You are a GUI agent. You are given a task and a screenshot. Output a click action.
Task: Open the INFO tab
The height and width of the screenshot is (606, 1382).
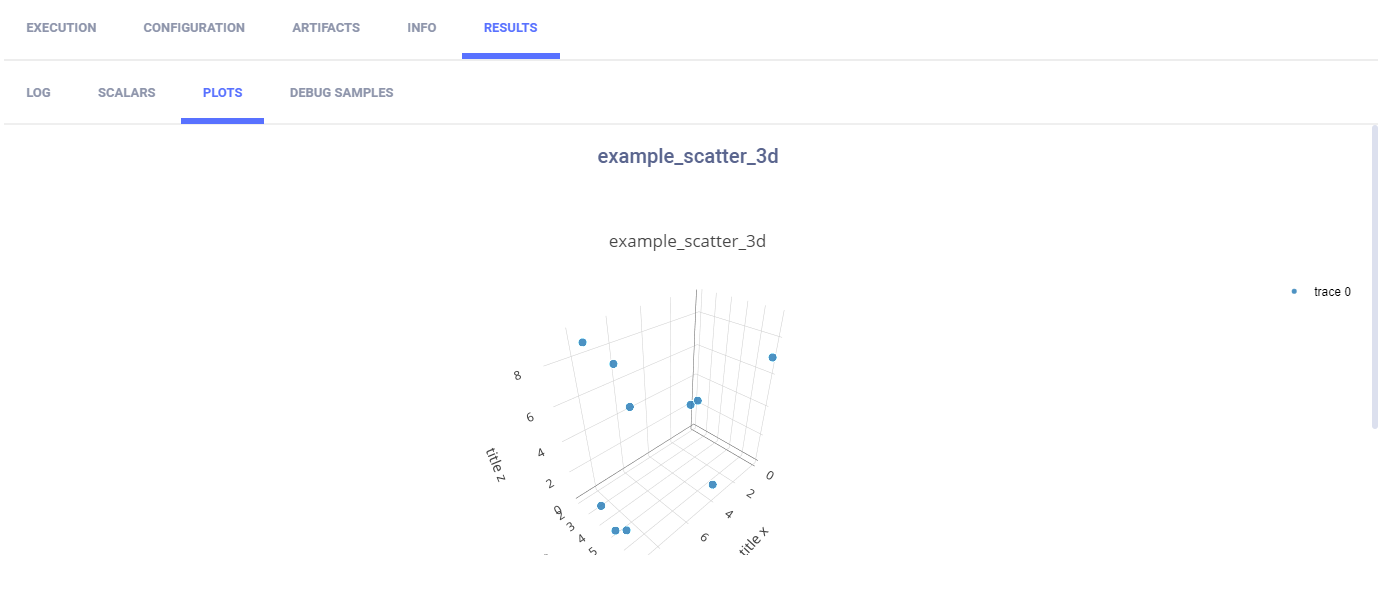tap(421, 27)
